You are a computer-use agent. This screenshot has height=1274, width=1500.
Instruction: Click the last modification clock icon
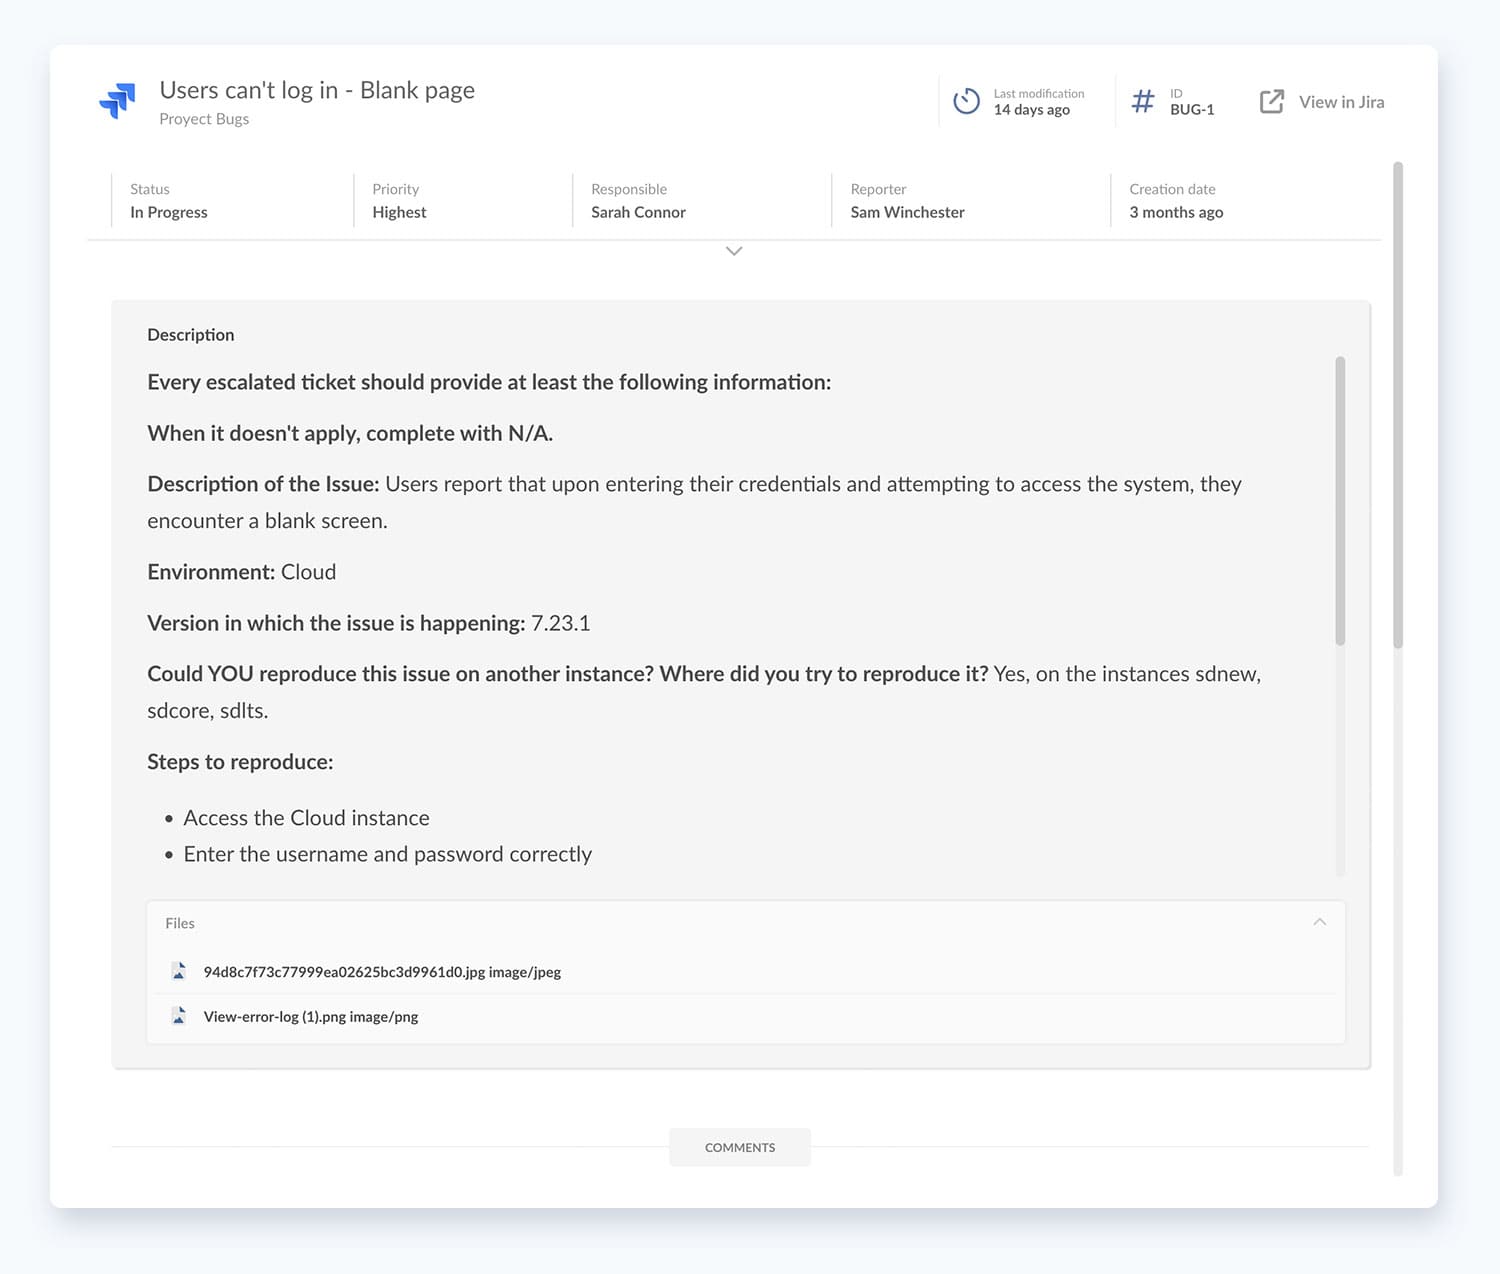pyautogui.click(x=966, y=101)
